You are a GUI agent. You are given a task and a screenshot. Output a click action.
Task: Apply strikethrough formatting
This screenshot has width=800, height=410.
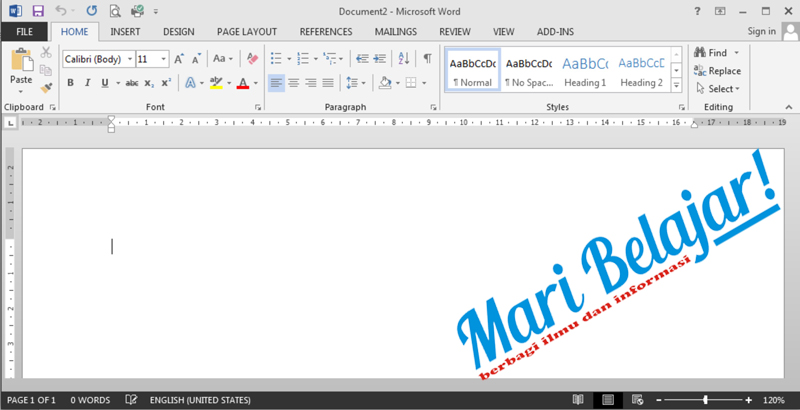[132, 83]
